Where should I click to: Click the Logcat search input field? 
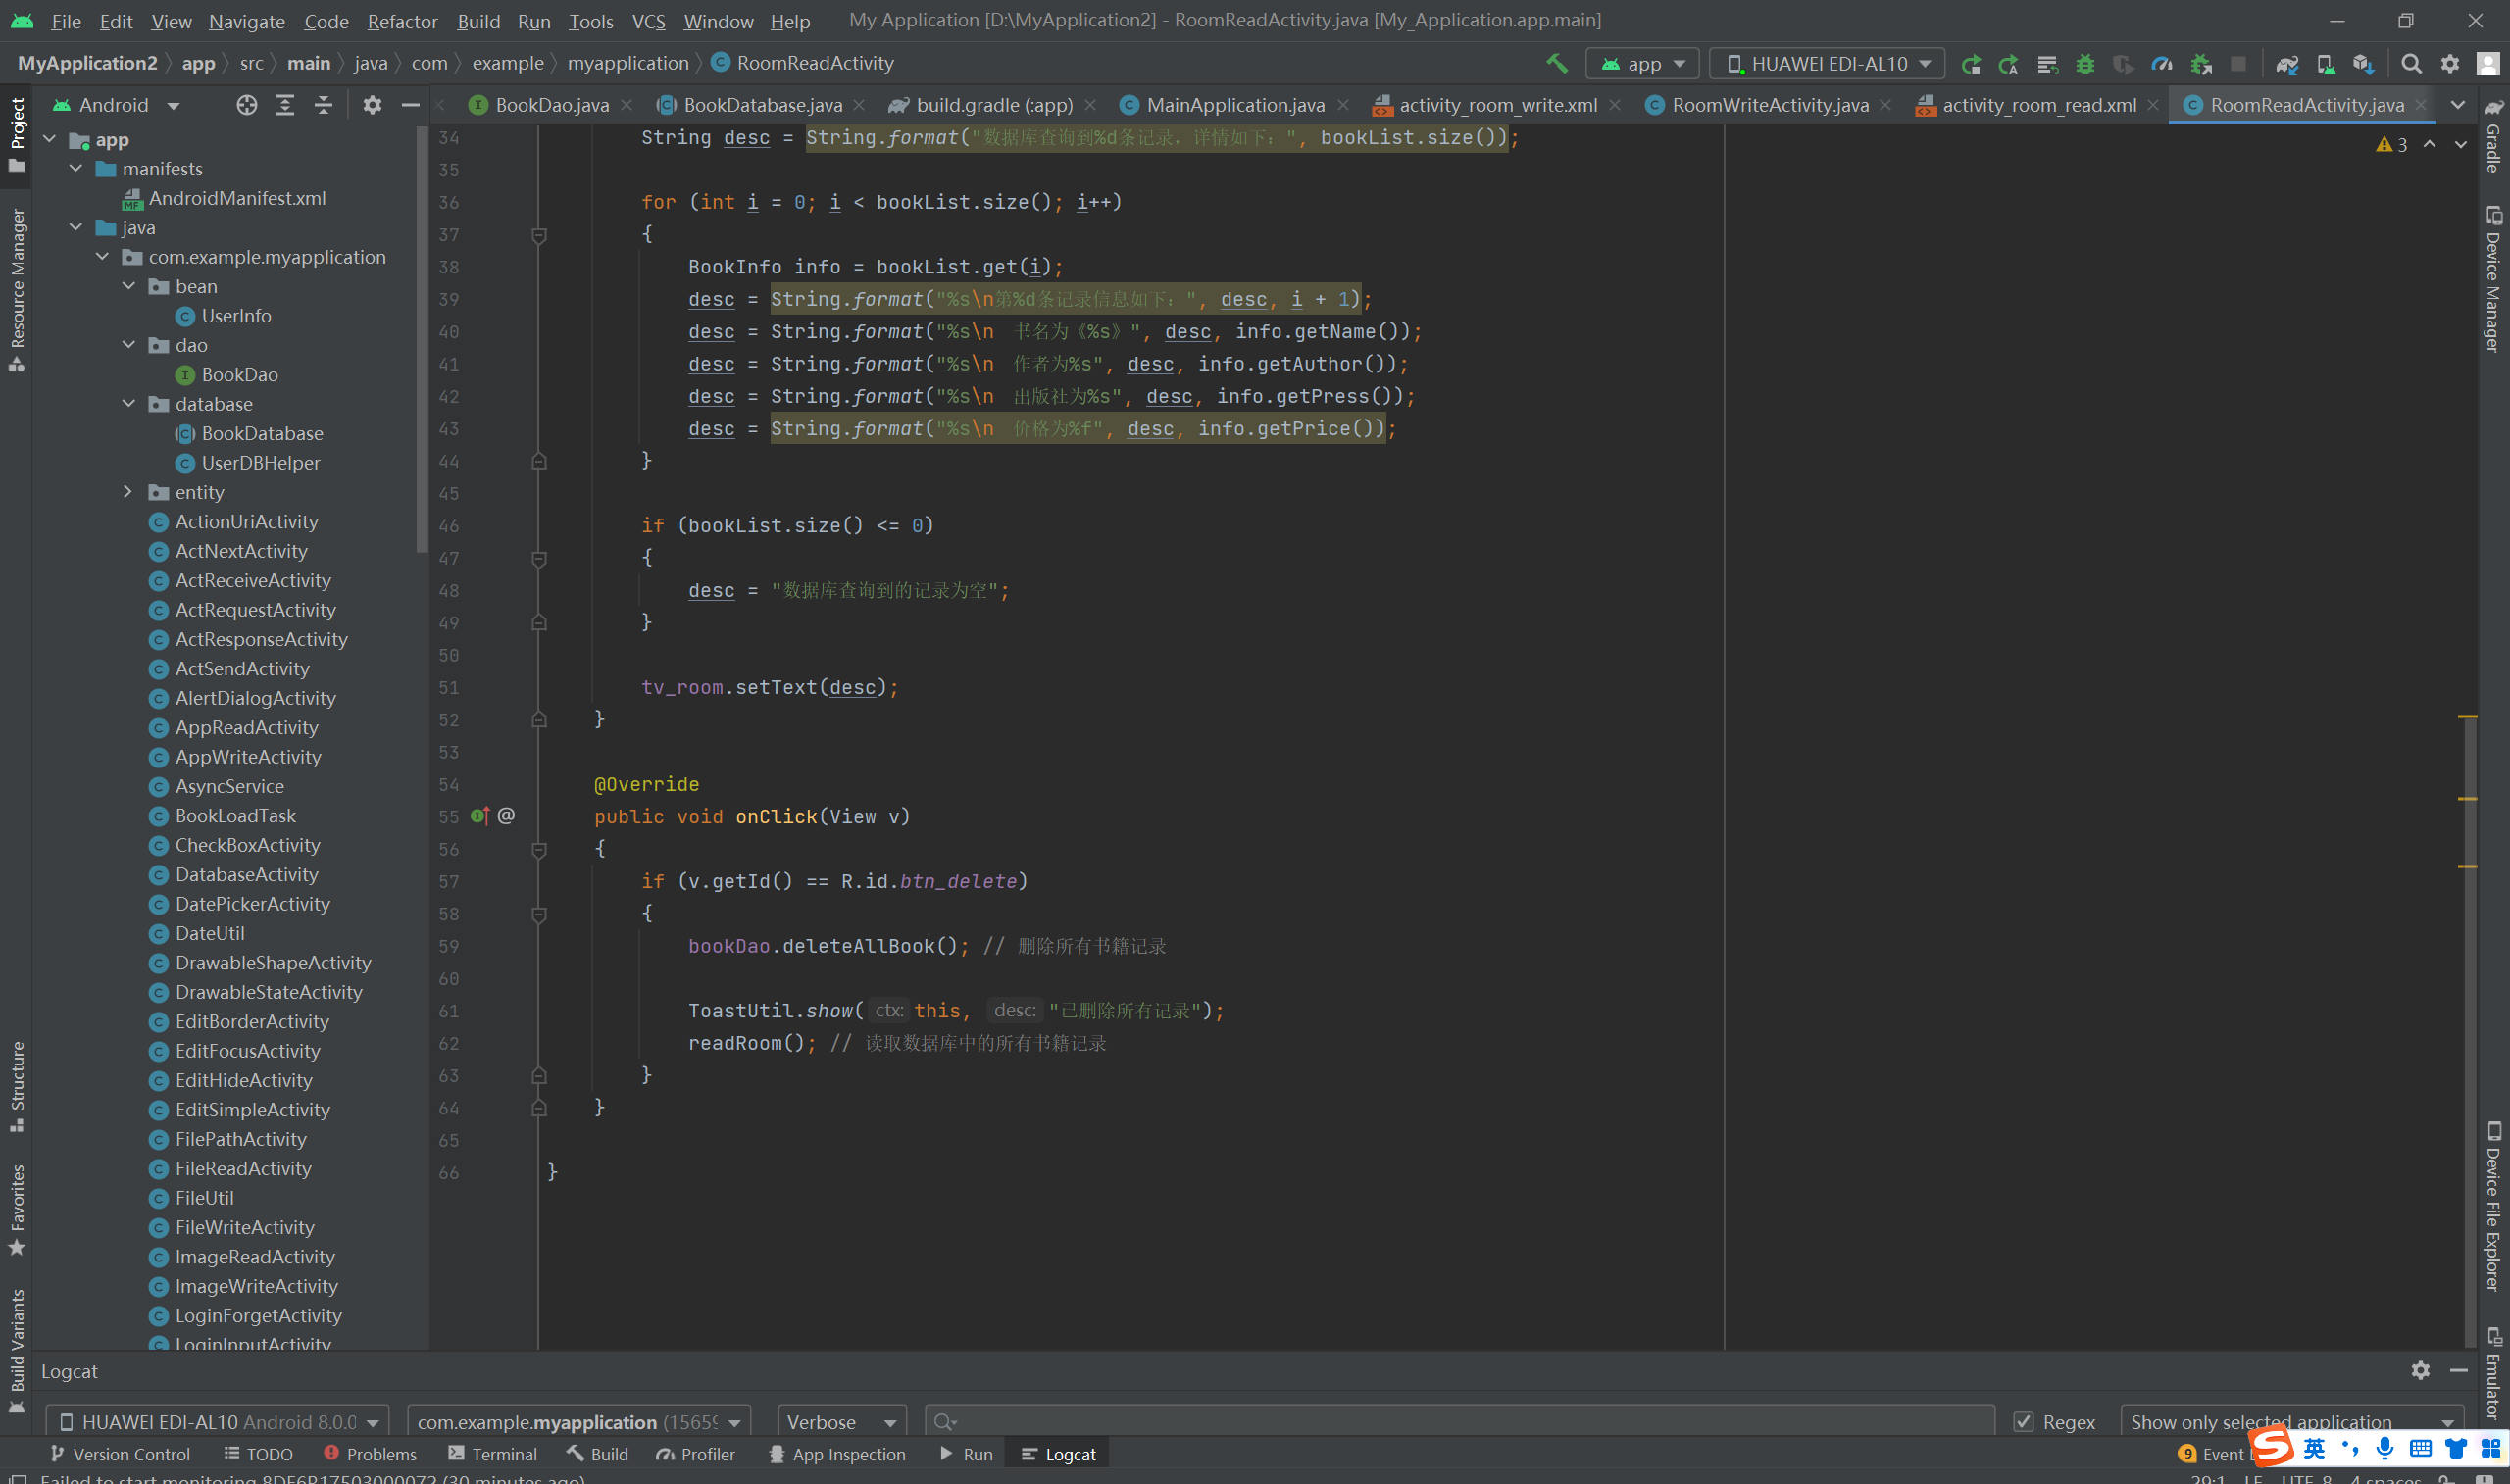(1460, 1422)
